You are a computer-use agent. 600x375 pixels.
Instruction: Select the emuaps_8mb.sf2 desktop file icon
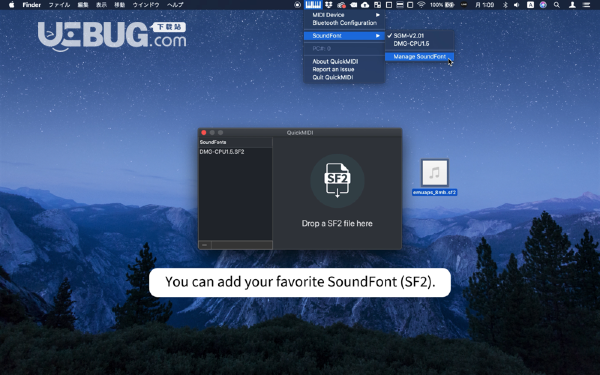pyautogui.click(x=435, y=172)
